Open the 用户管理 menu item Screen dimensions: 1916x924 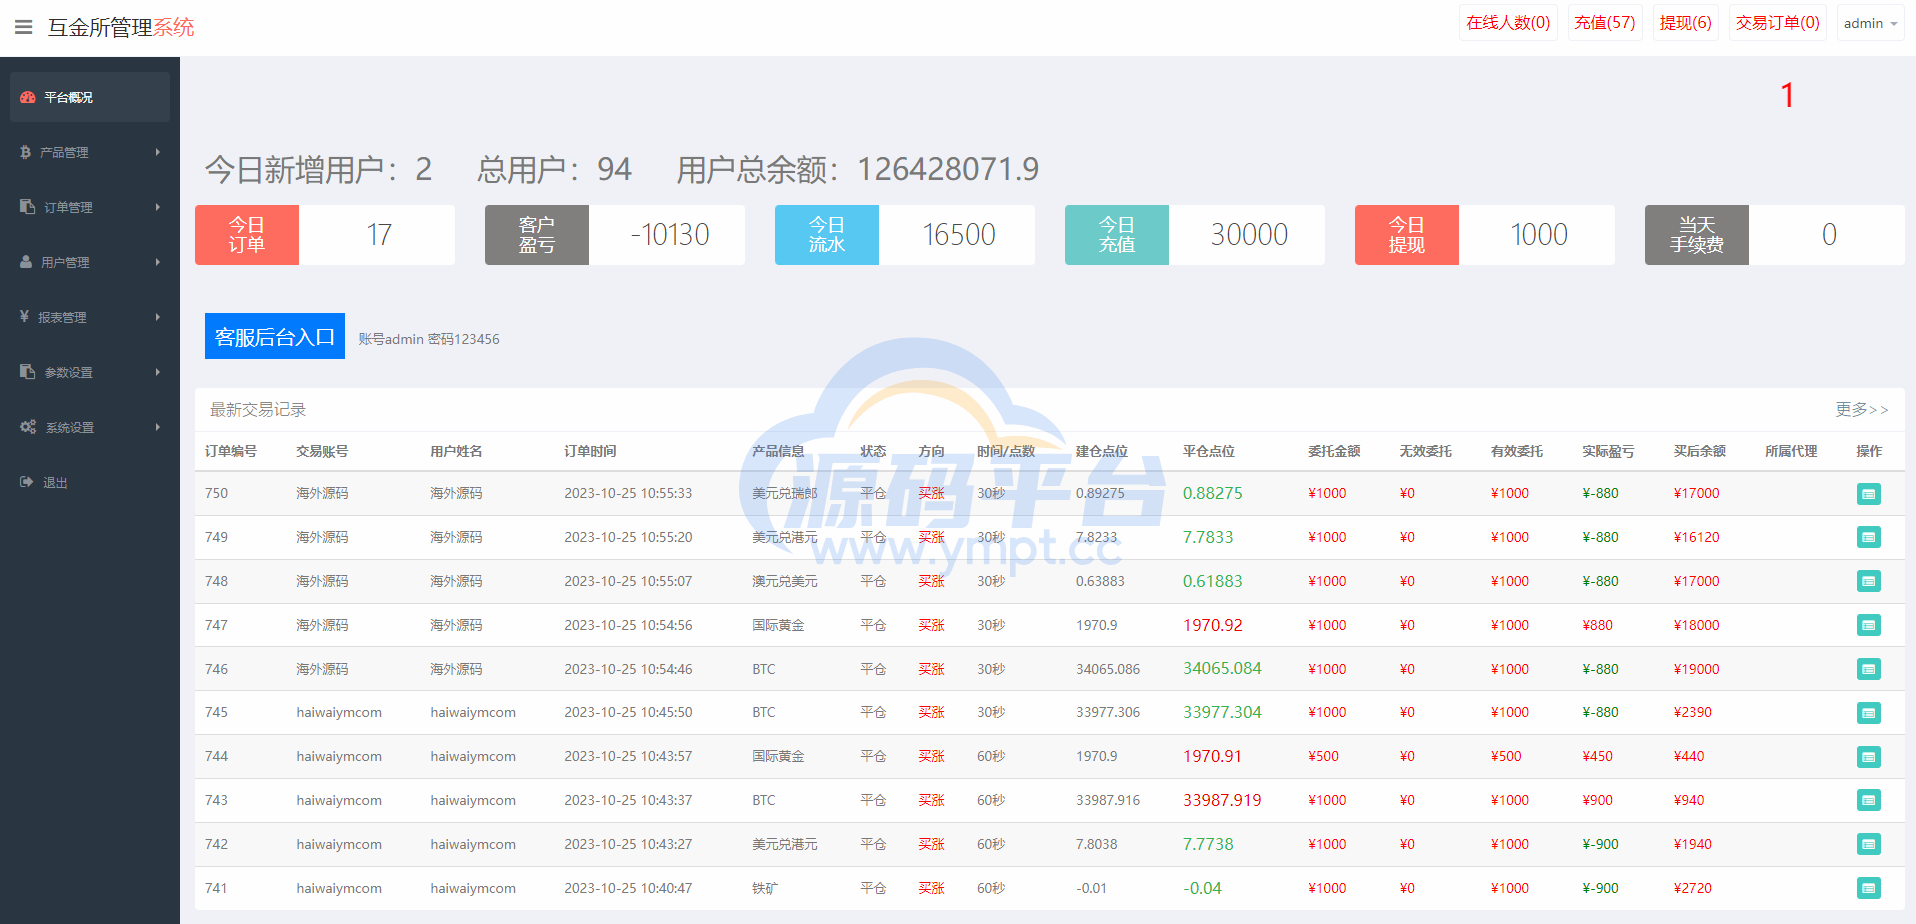click(x=90, y=262)
